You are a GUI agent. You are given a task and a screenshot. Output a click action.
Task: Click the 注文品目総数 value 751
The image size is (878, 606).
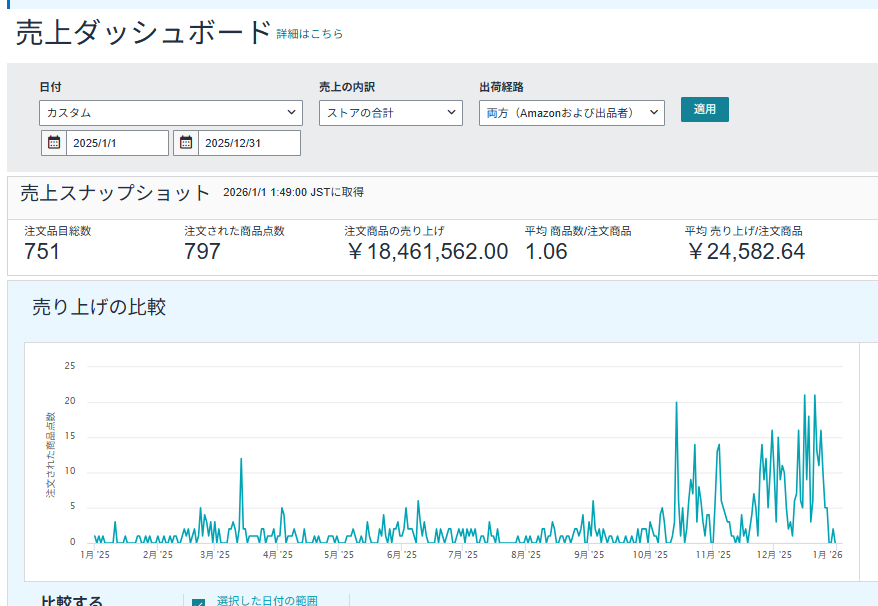click(43, 252)
